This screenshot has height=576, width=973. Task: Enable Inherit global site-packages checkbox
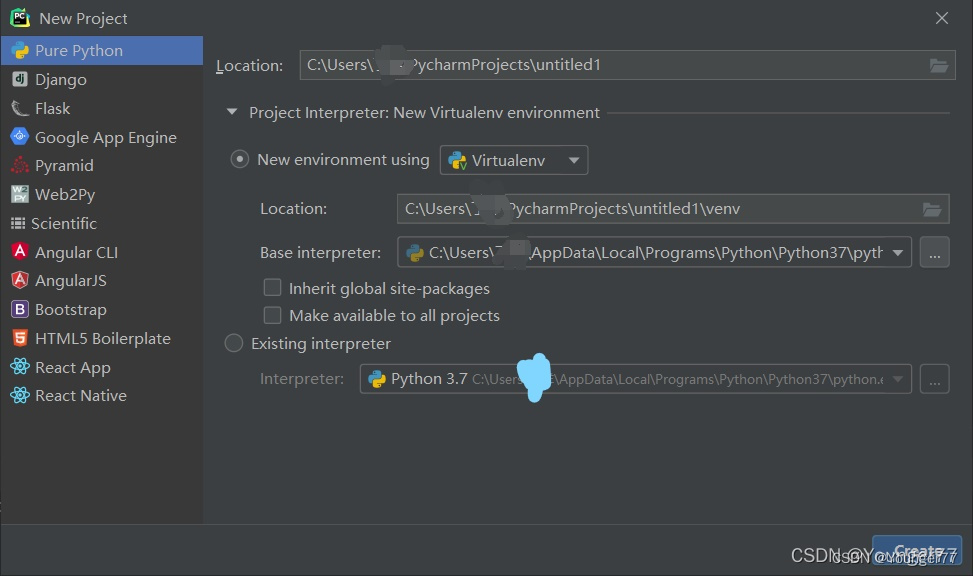pos(272,288)
